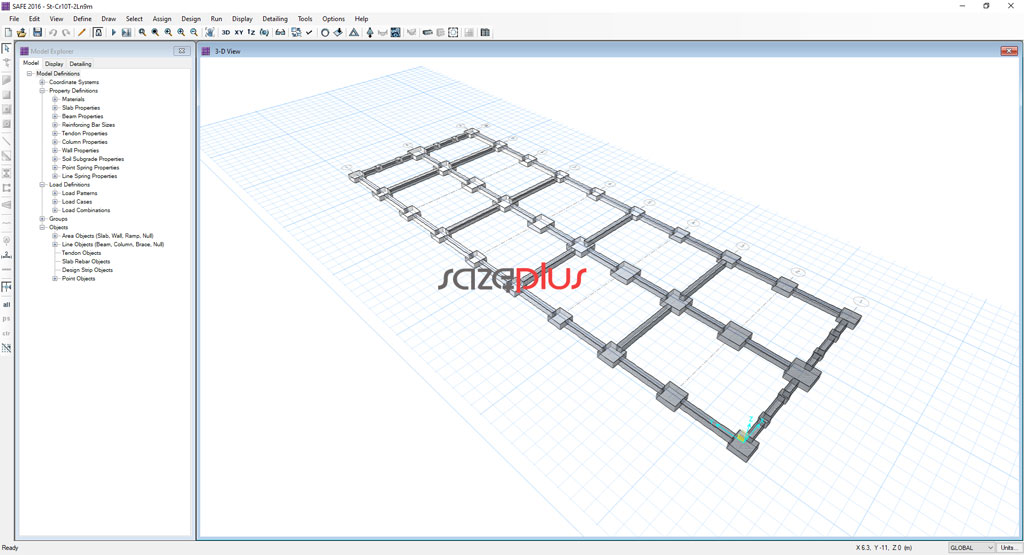This screenshot has height=555, width=1024.
Task: Click the triangle show loads icon
Action: point(354,32)
